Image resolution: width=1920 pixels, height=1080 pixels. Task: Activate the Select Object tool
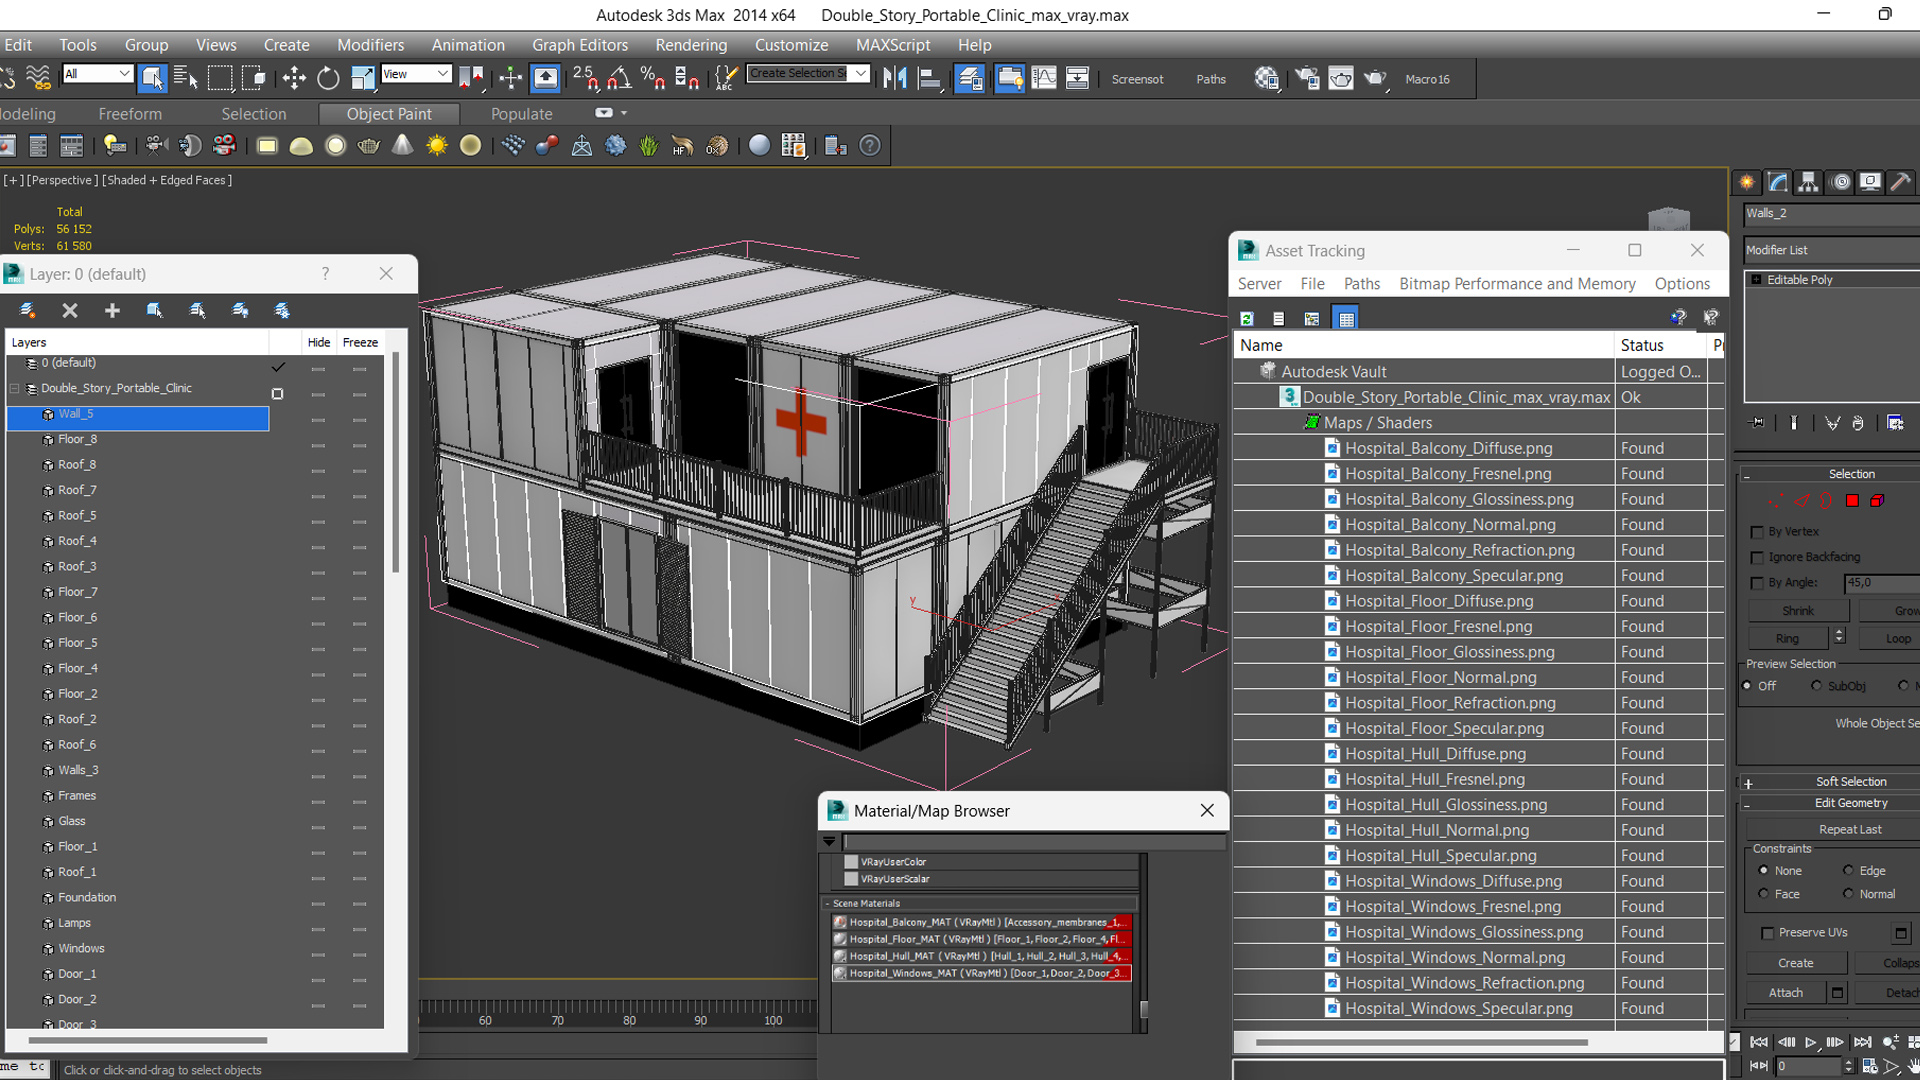pyautogui.click(x=151, y=78)
